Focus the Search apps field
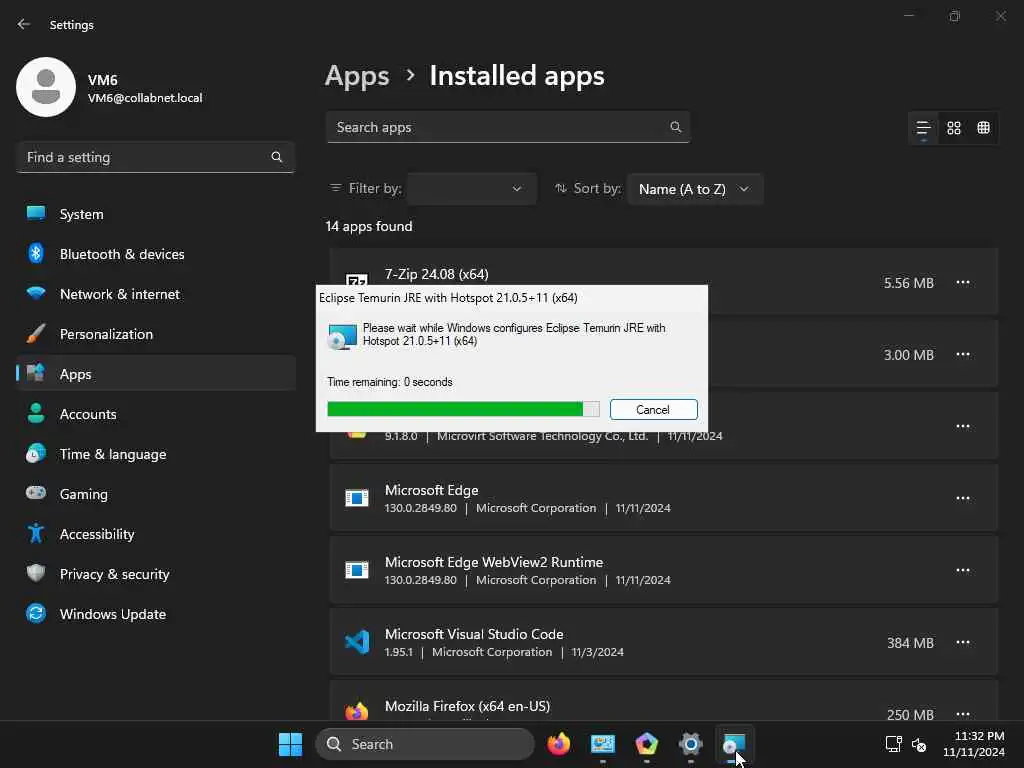1024x768 pixels. (x=508, y=127)
